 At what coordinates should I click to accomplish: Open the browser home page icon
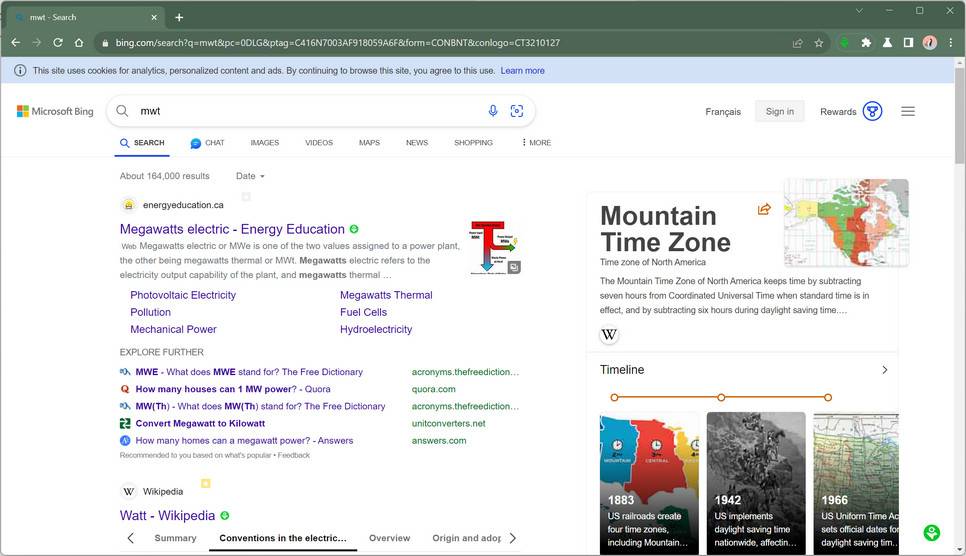79,43
